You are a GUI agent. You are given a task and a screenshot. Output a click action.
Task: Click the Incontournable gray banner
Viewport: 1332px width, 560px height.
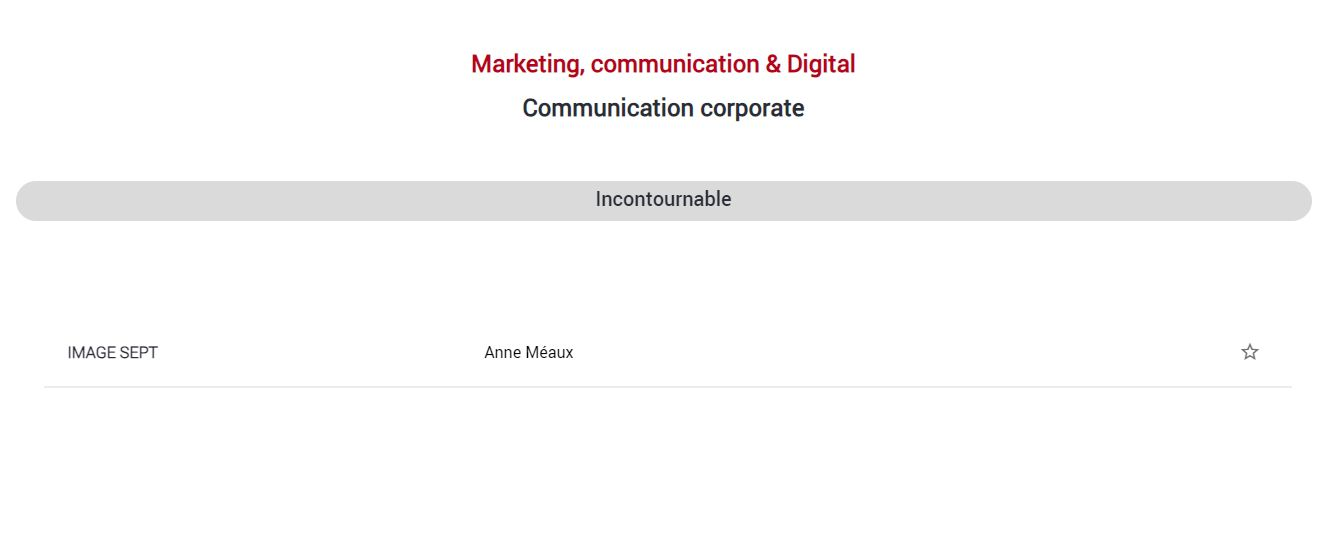point(664,201)
